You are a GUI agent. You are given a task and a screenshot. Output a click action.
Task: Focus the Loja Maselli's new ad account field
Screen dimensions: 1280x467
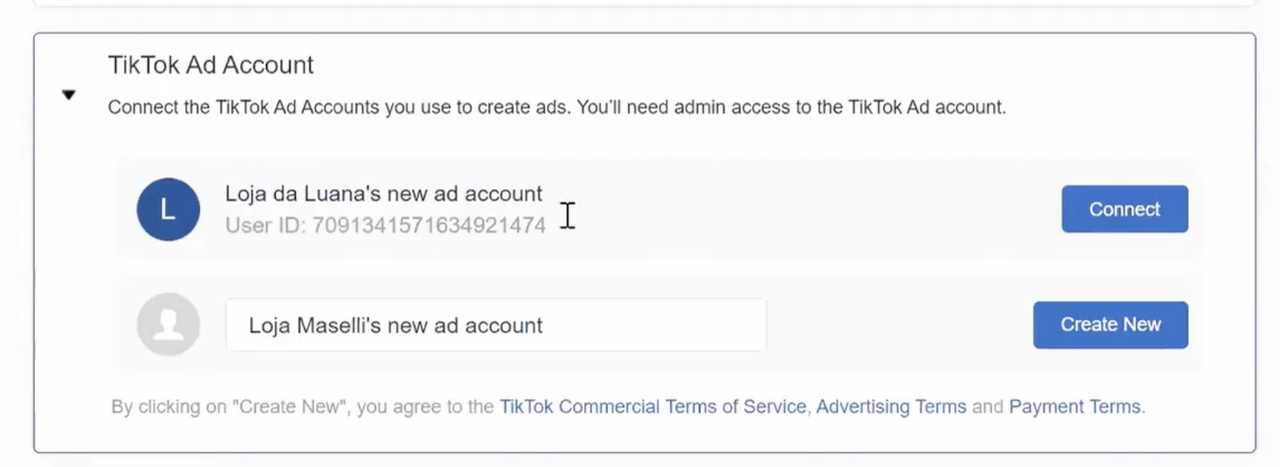tap(496, 325)
